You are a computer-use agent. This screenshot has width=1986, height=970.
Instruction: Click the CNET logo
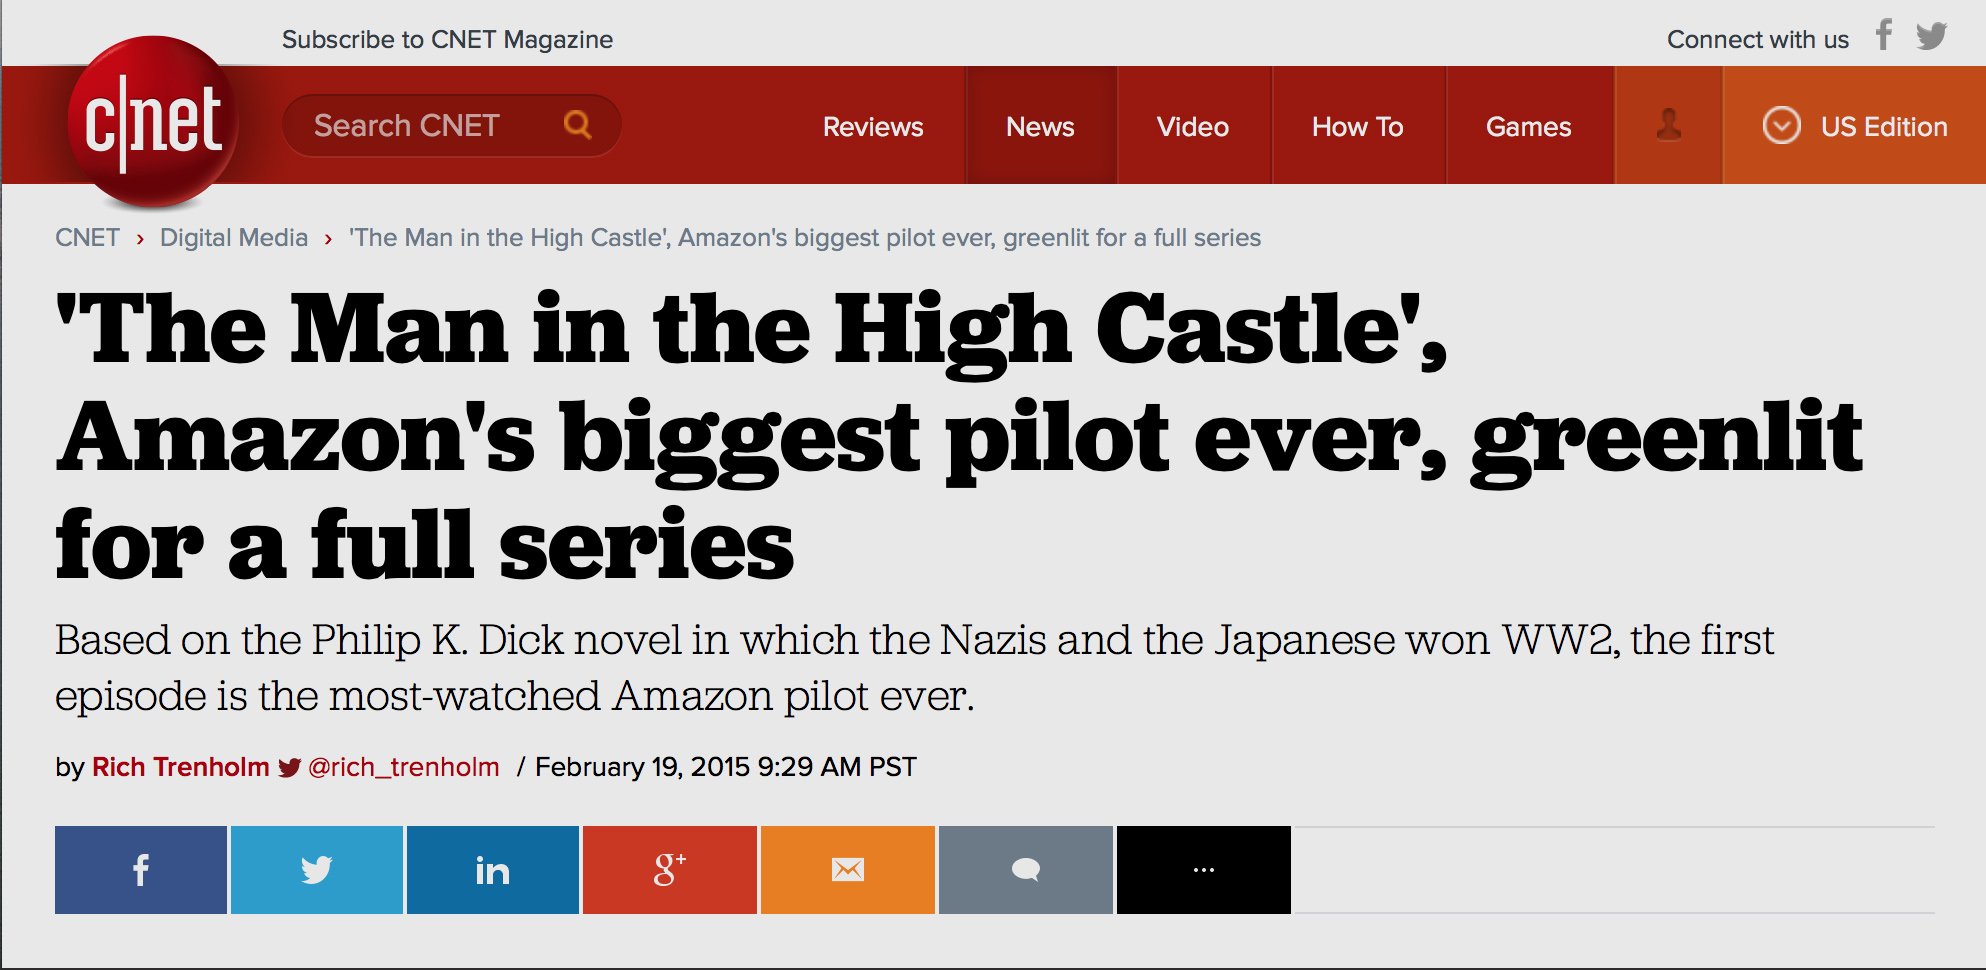[153, 122]
